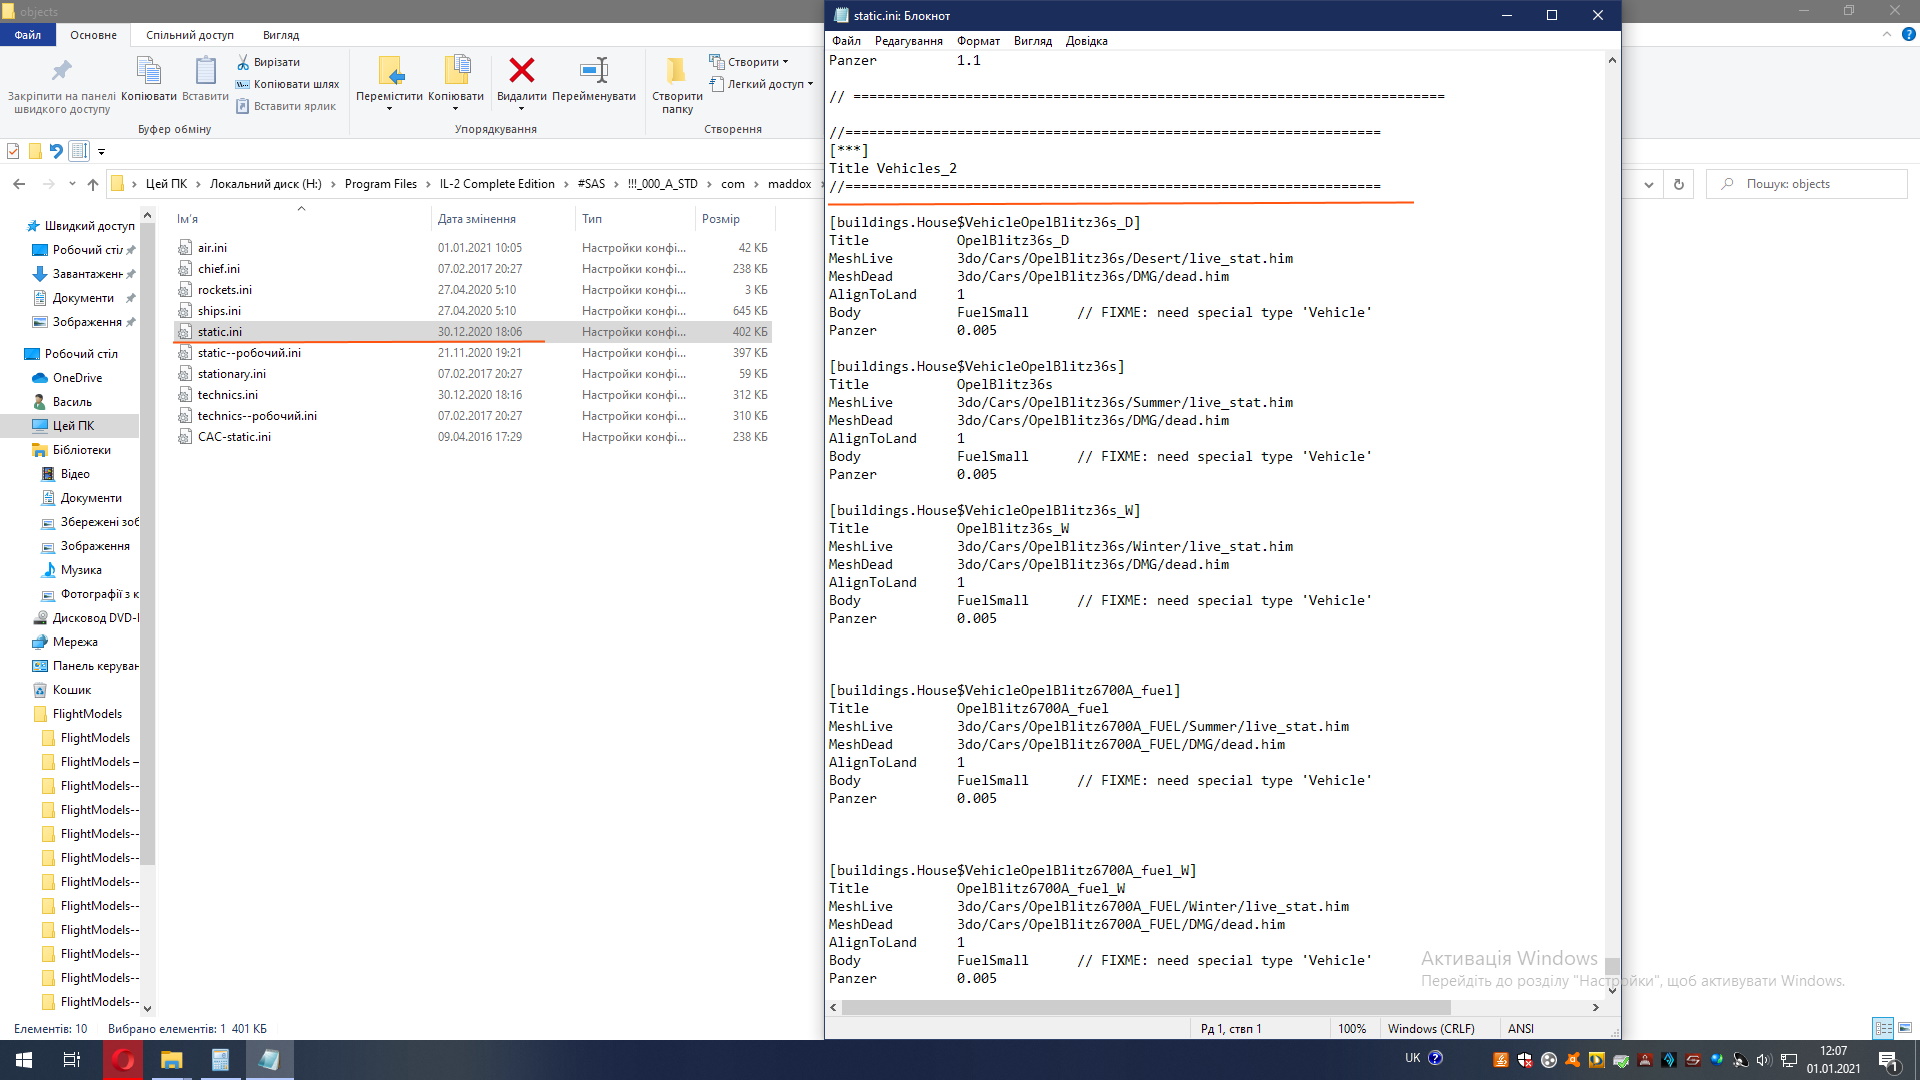Click the Create new folder icon
This screenshot has height=1080, width=1920.
click(677, 71)
